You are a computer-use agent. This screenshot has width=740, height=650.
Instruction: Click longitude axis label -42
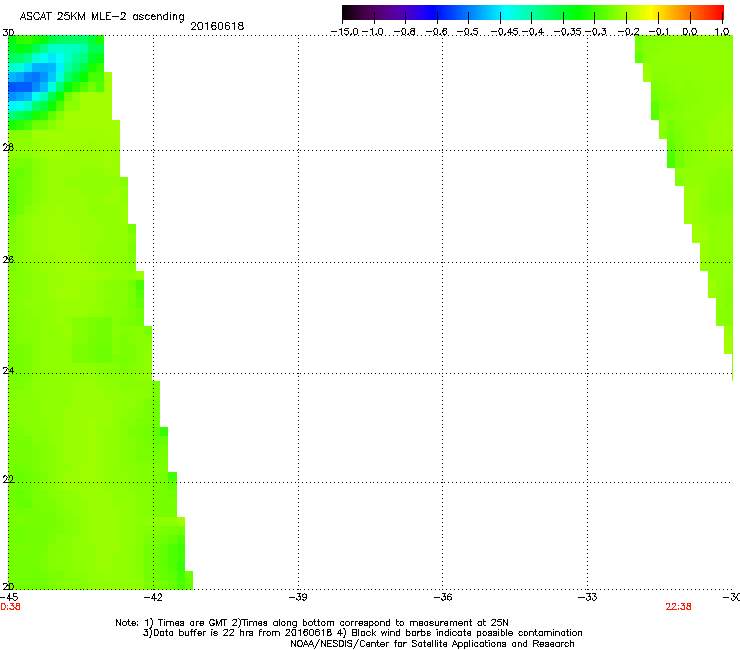(153, 597)
